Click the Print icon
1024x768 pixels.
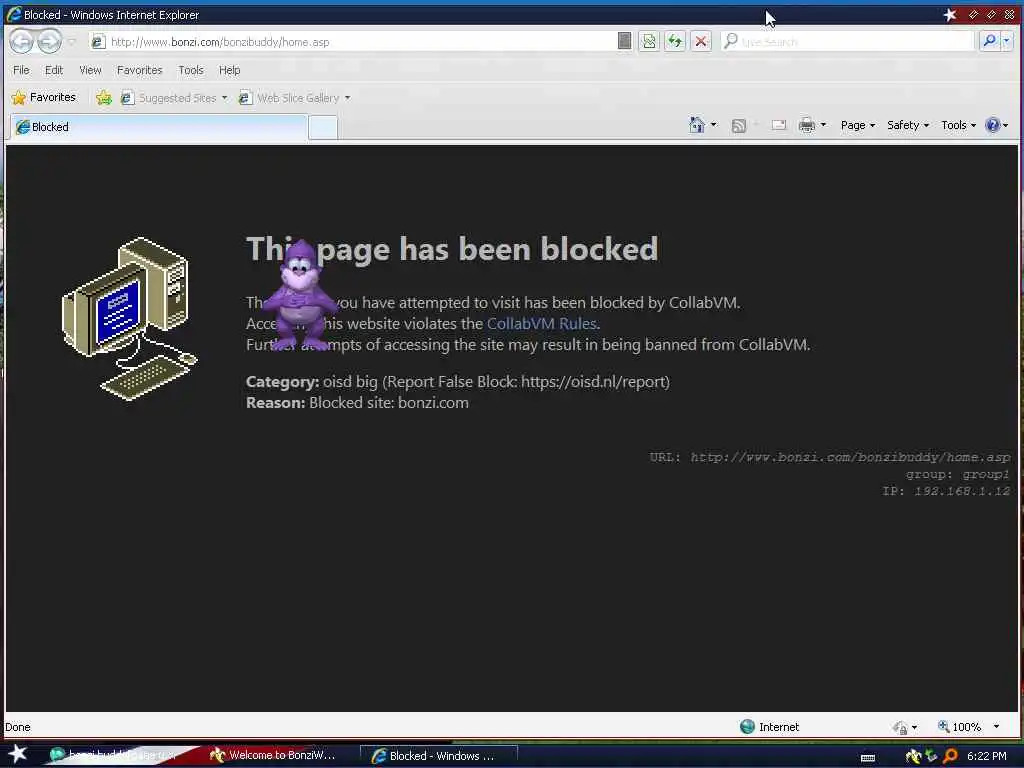pos(807,125)
